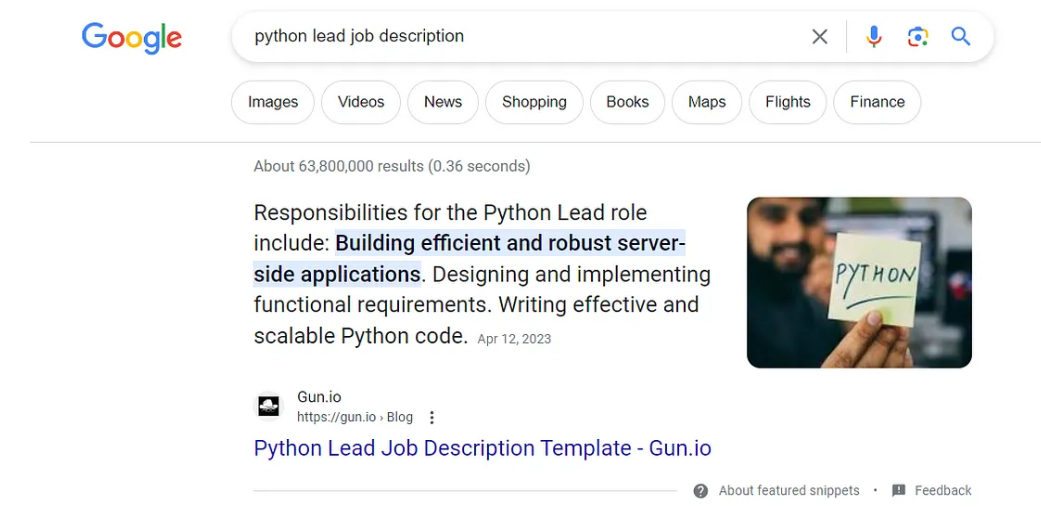Image resolution: width=1041 pixels, height=507 pixels.
Task: Switch to the Shopping filter
Action: coord(534,102)
